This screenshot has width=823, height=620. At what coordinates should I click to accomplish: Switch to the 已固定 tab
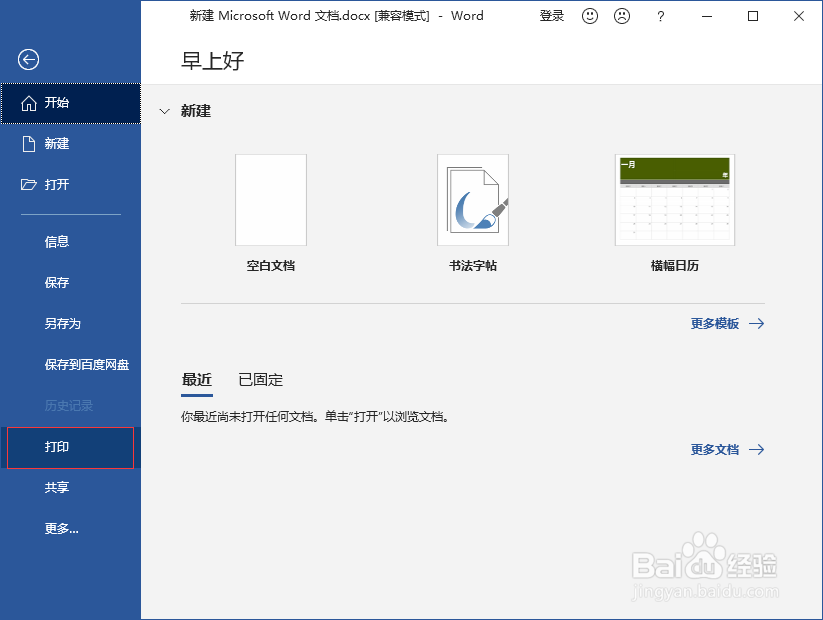260,380
